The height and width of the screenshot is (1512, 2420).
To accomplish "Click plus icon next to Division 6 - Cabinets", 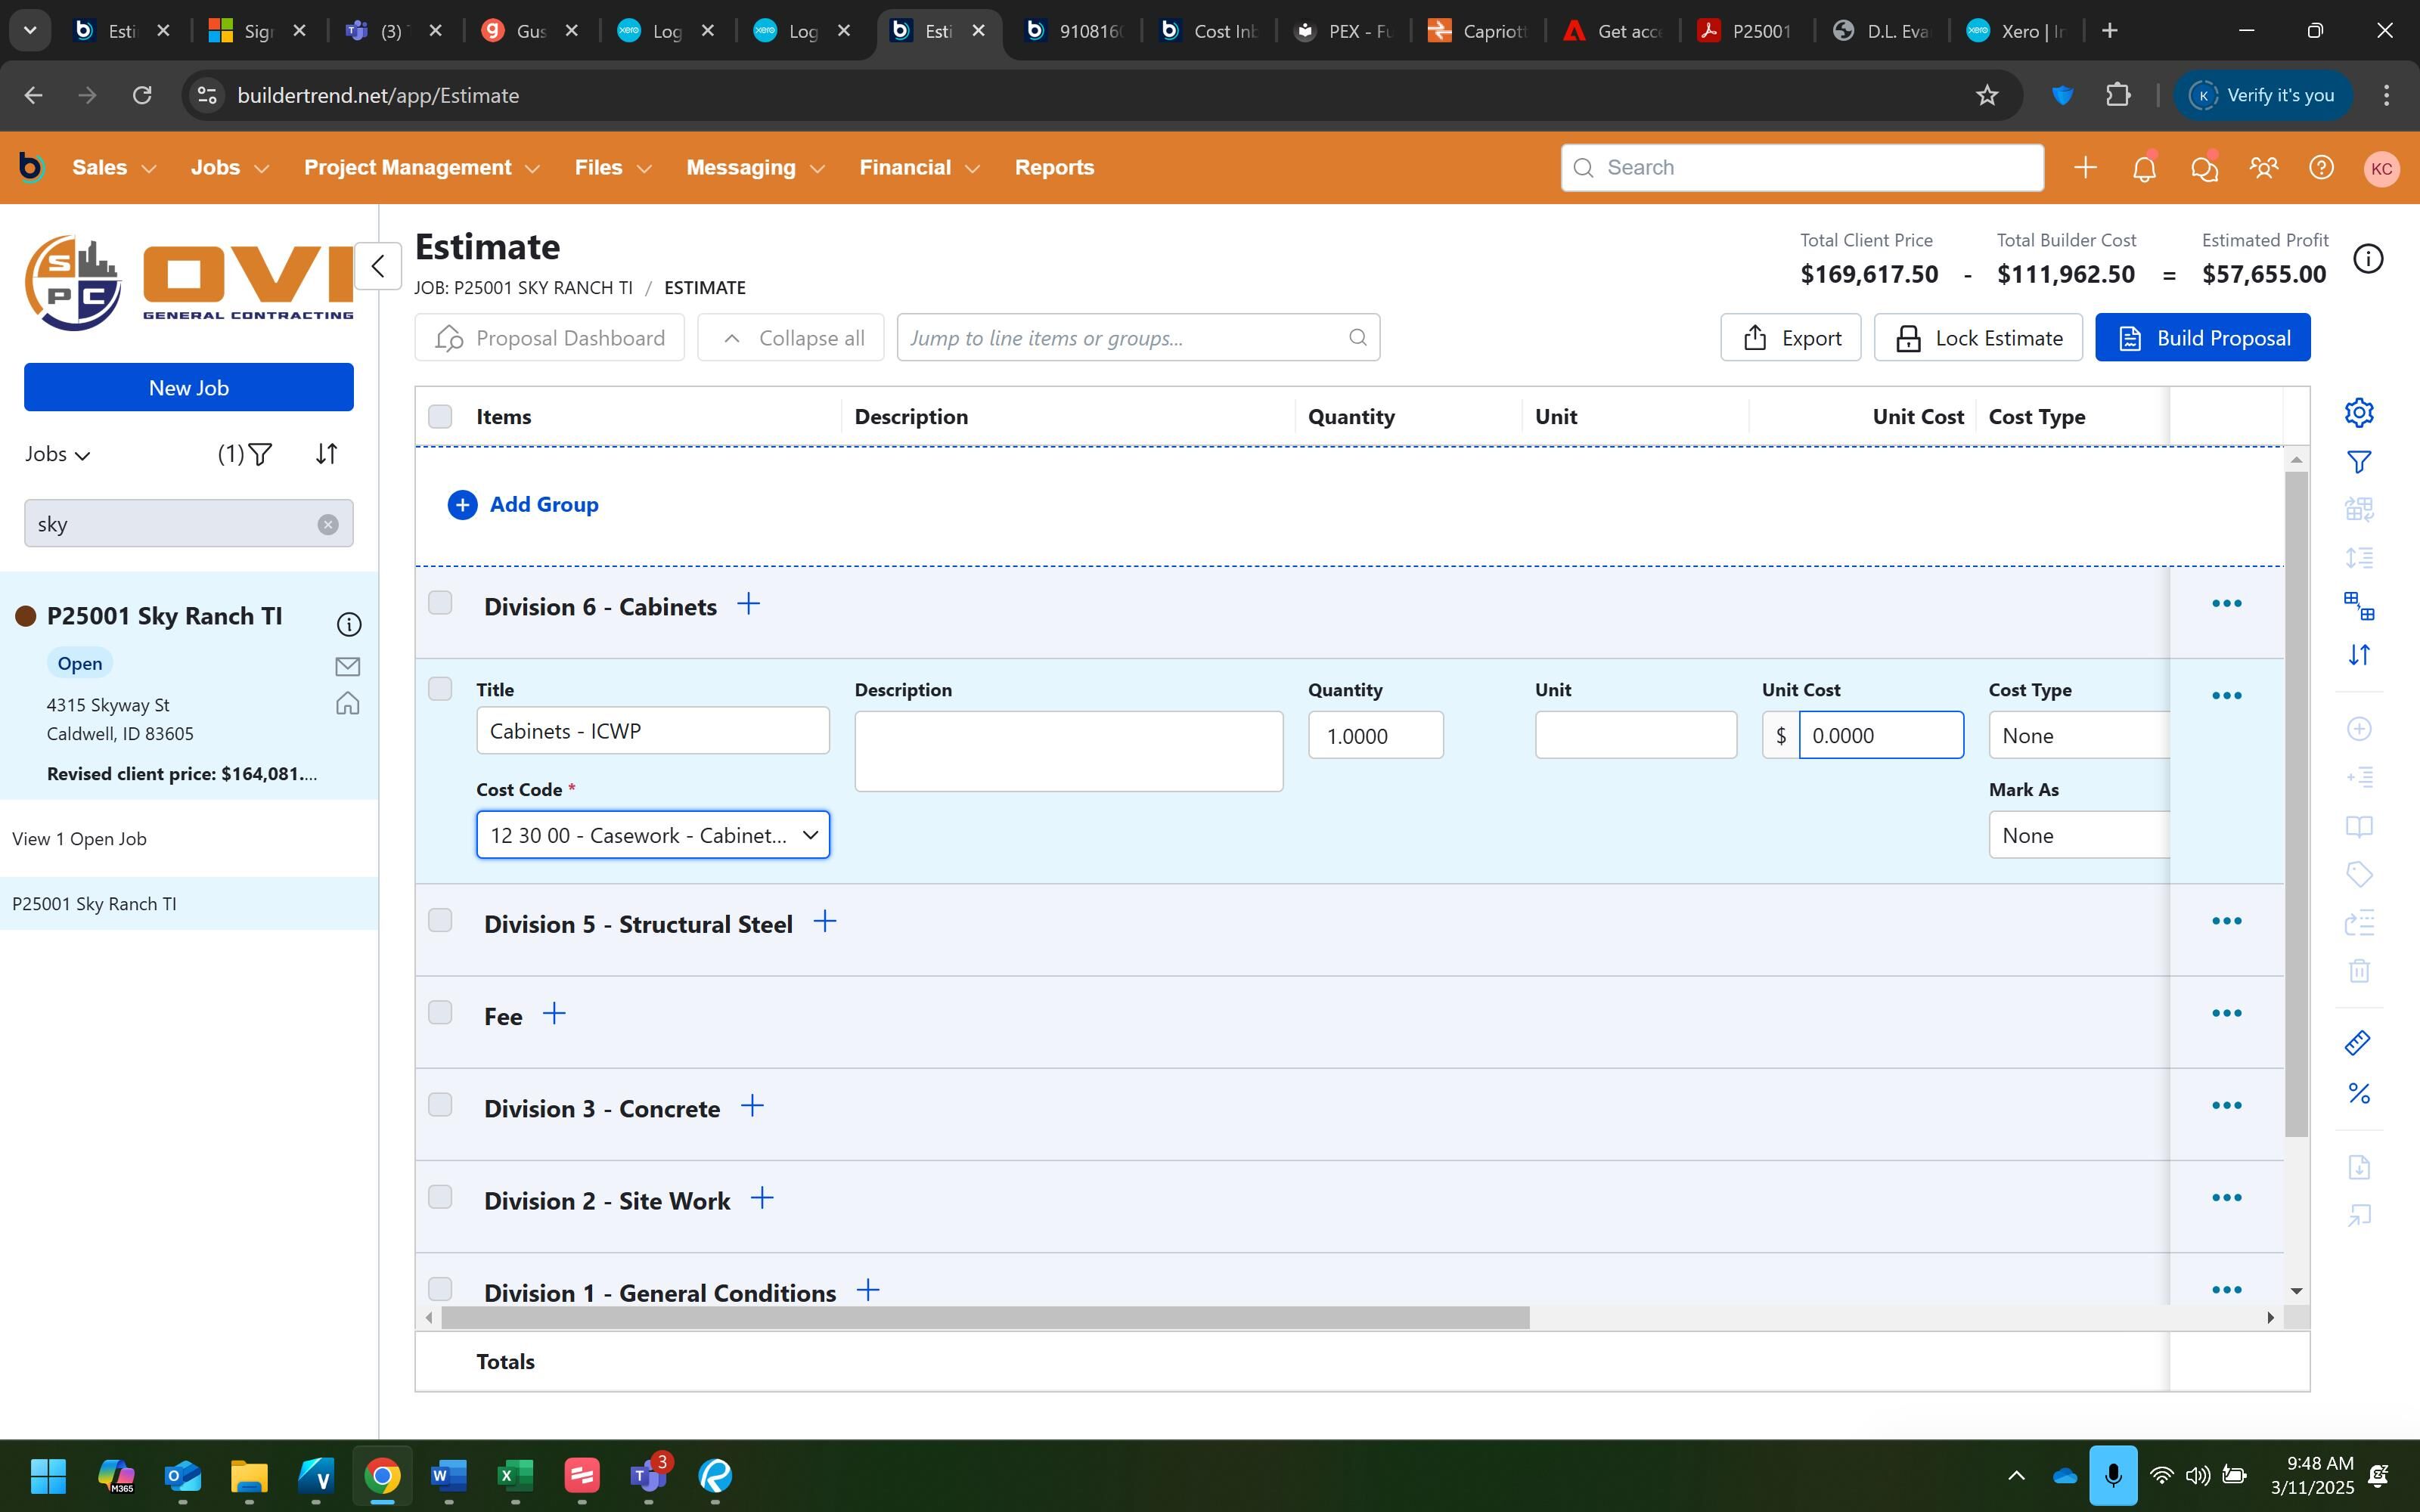I will coord(748,604).
